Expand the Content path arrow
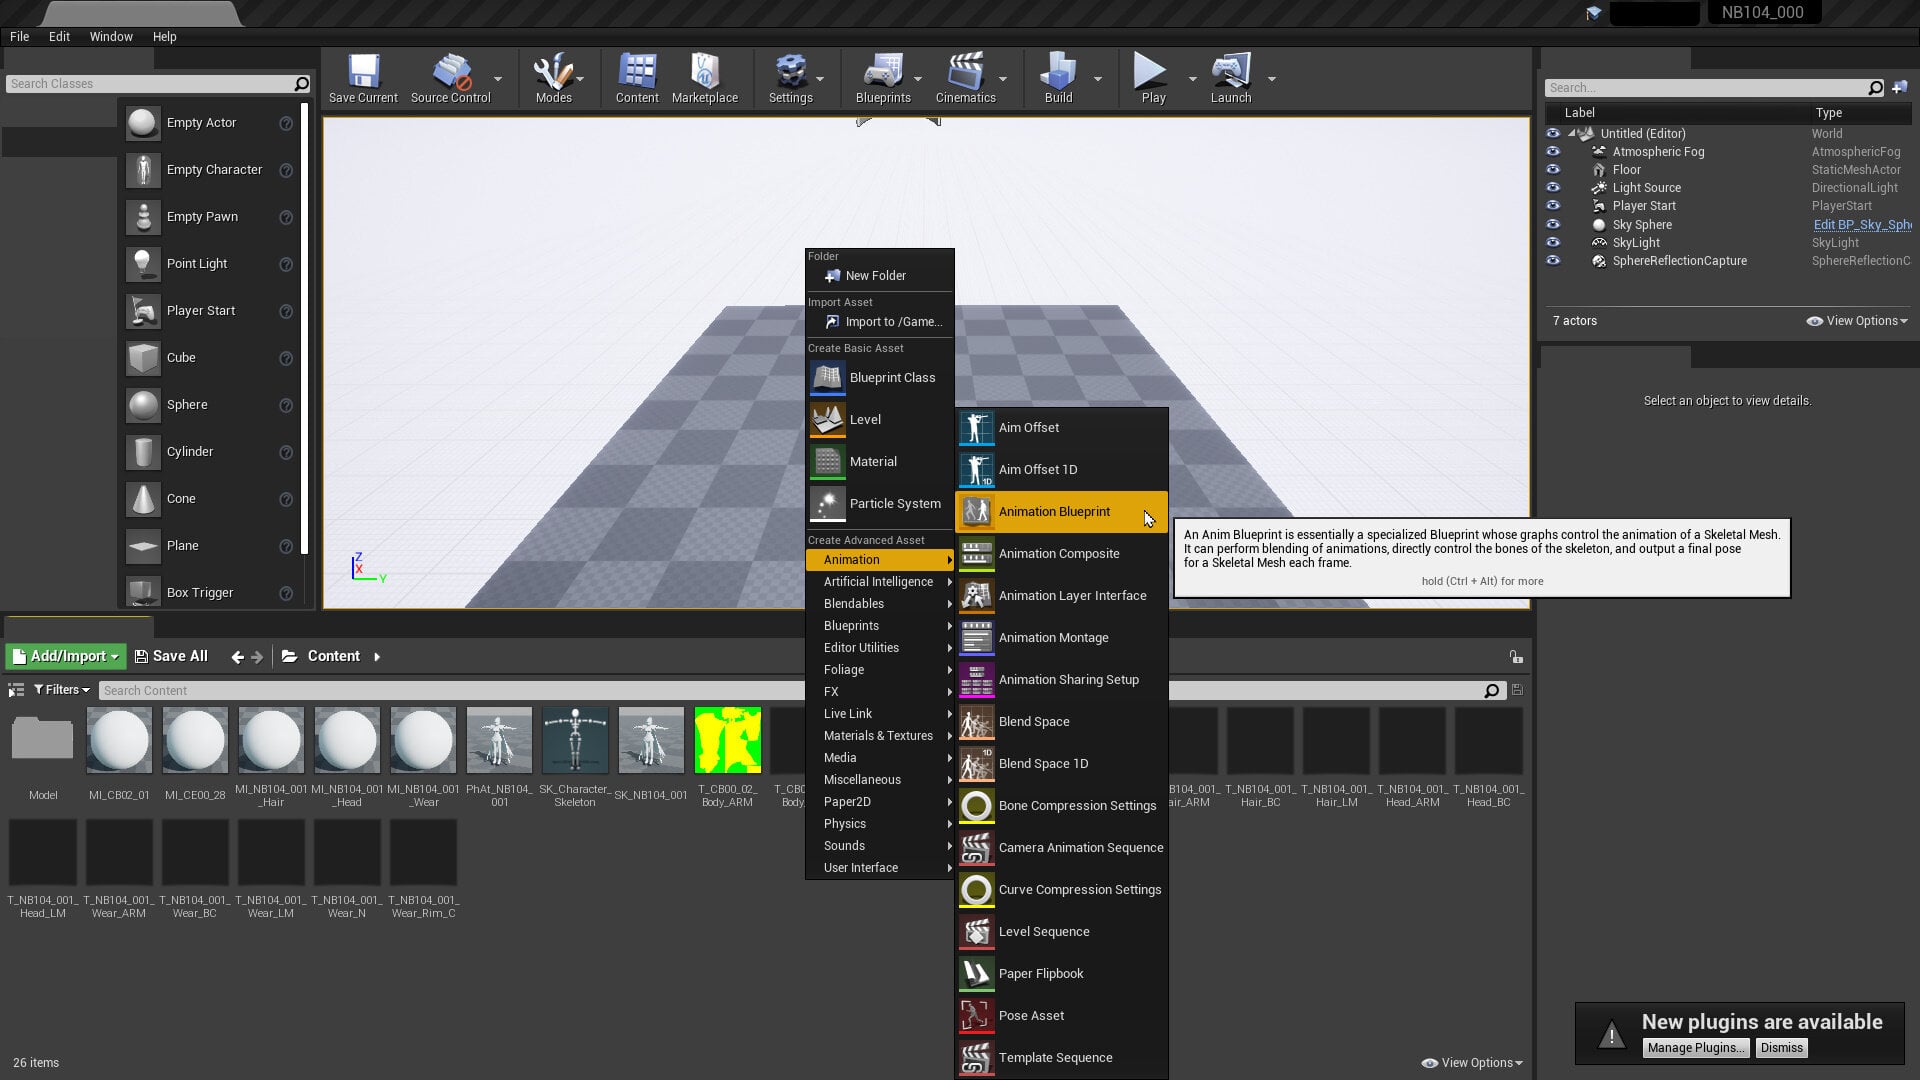 tap(377, 657)
